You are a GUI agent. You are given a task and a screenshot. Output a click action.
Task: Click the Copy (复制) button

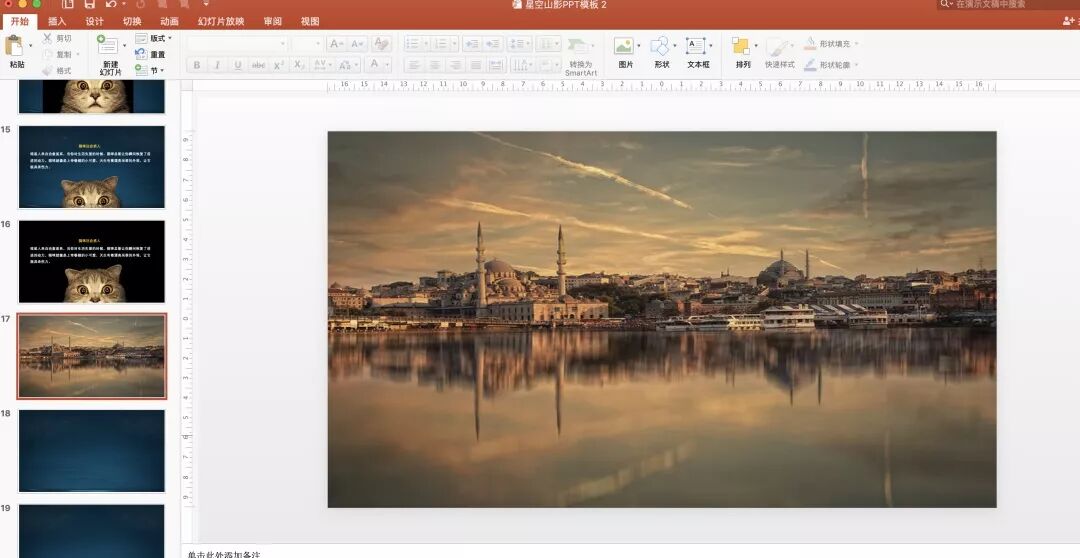tap(57, 54)
